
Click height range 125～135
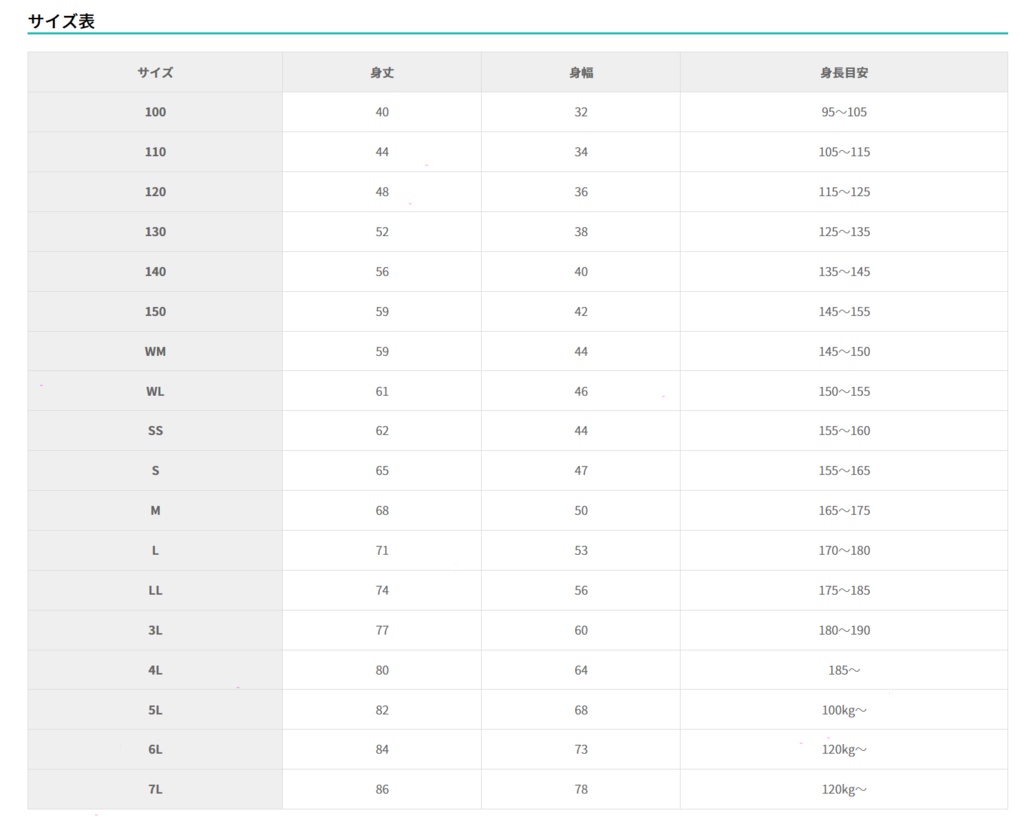pyautogui.click(x=844, y=232)
